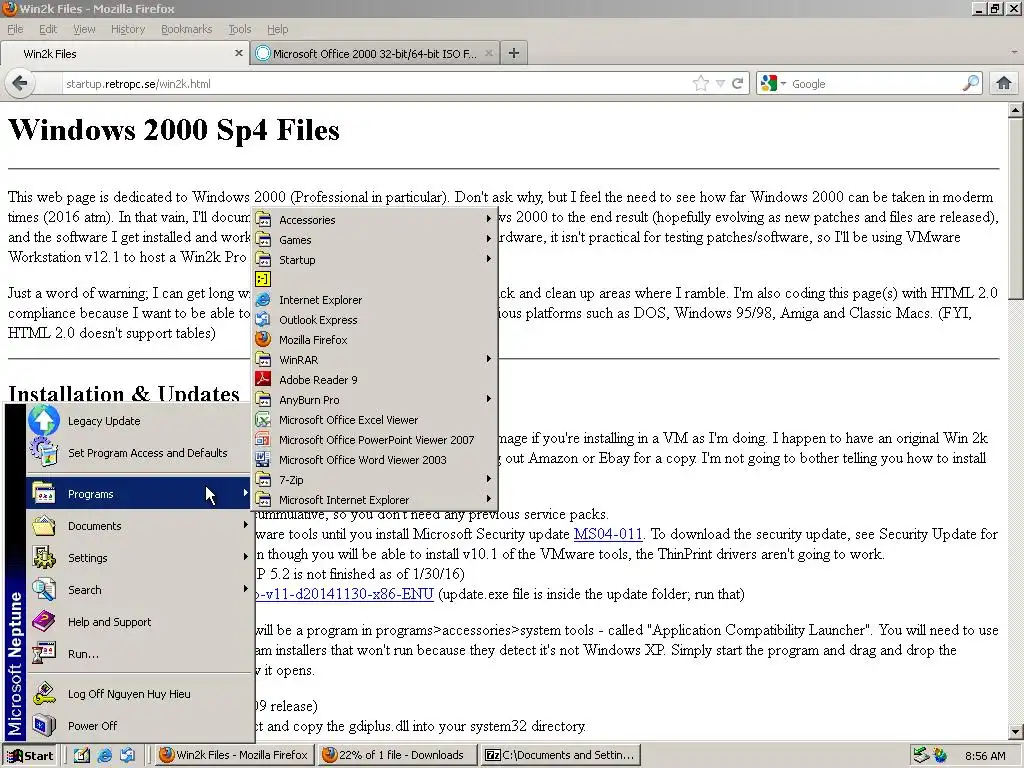Click the Start button
1024x768 pixels.
pos(30,756)
